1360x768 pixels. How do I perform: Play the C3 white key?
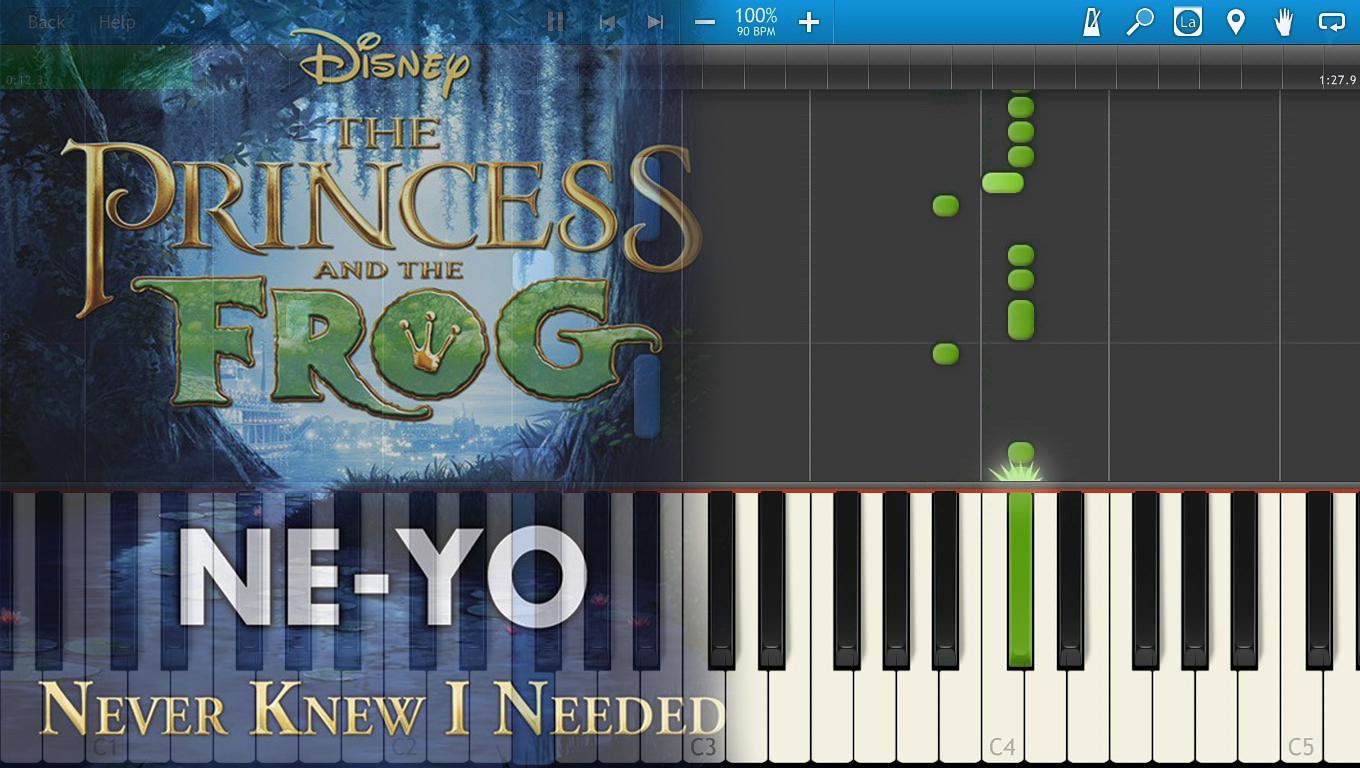pyautogui.click(x=703, y=716)
